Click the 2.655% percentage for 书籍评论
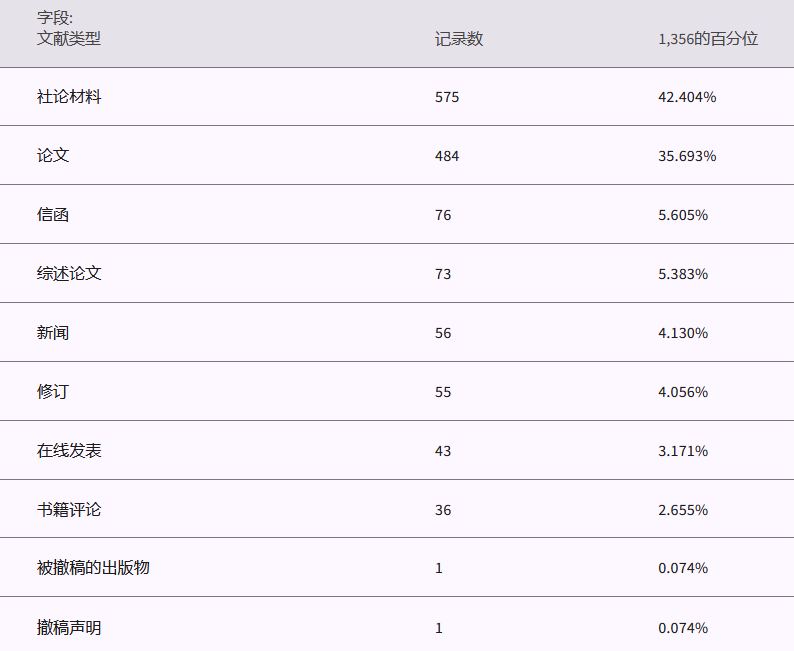The image size is (794, 651). click(683, 510)
